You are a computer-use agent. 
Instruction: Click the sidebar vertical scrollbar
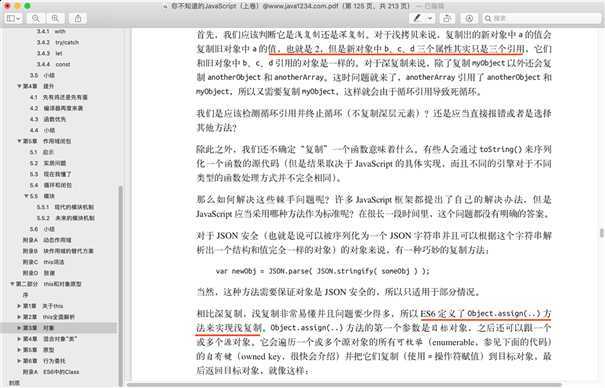tap(120, 285)
